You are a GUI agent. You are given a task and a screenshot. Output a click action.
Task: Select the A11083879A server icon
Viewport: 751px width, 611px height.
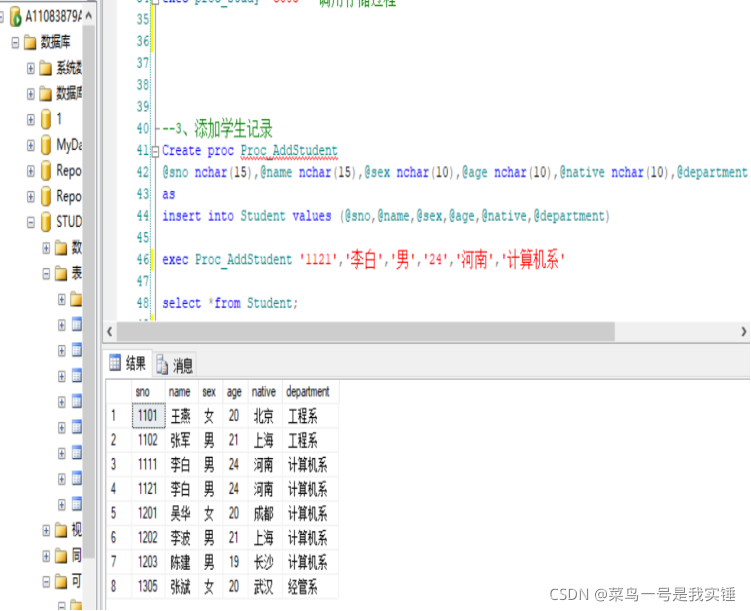point(16,17)
